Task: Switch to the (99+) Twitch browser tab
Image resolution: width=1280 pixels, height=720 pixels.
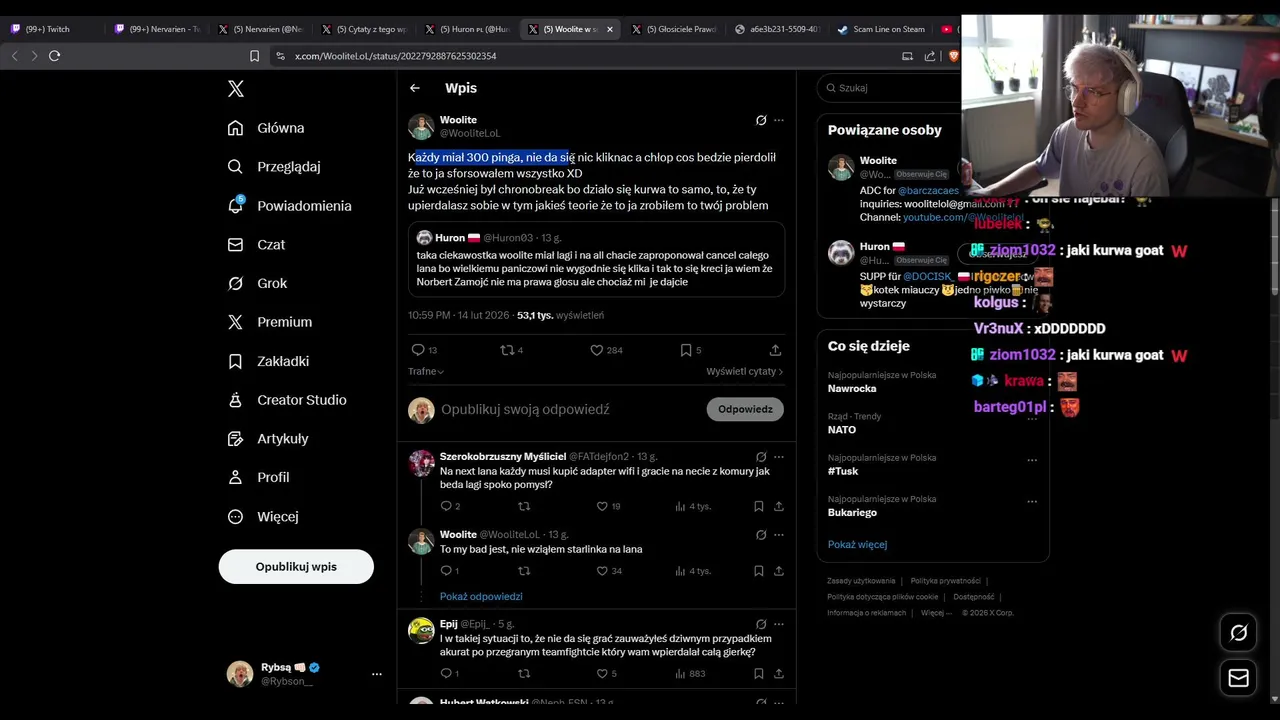Action: (x=52, y=29)
